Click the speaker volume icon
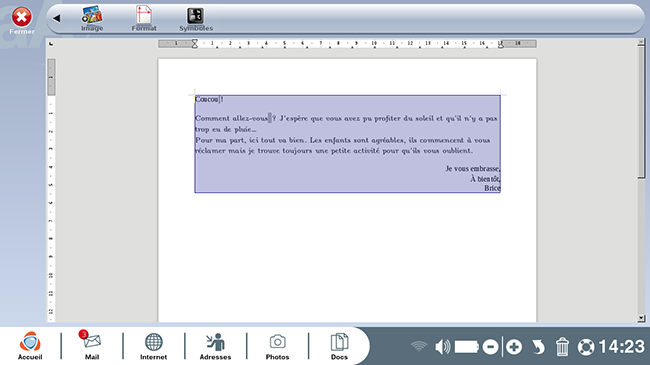 tap(442, 347)
